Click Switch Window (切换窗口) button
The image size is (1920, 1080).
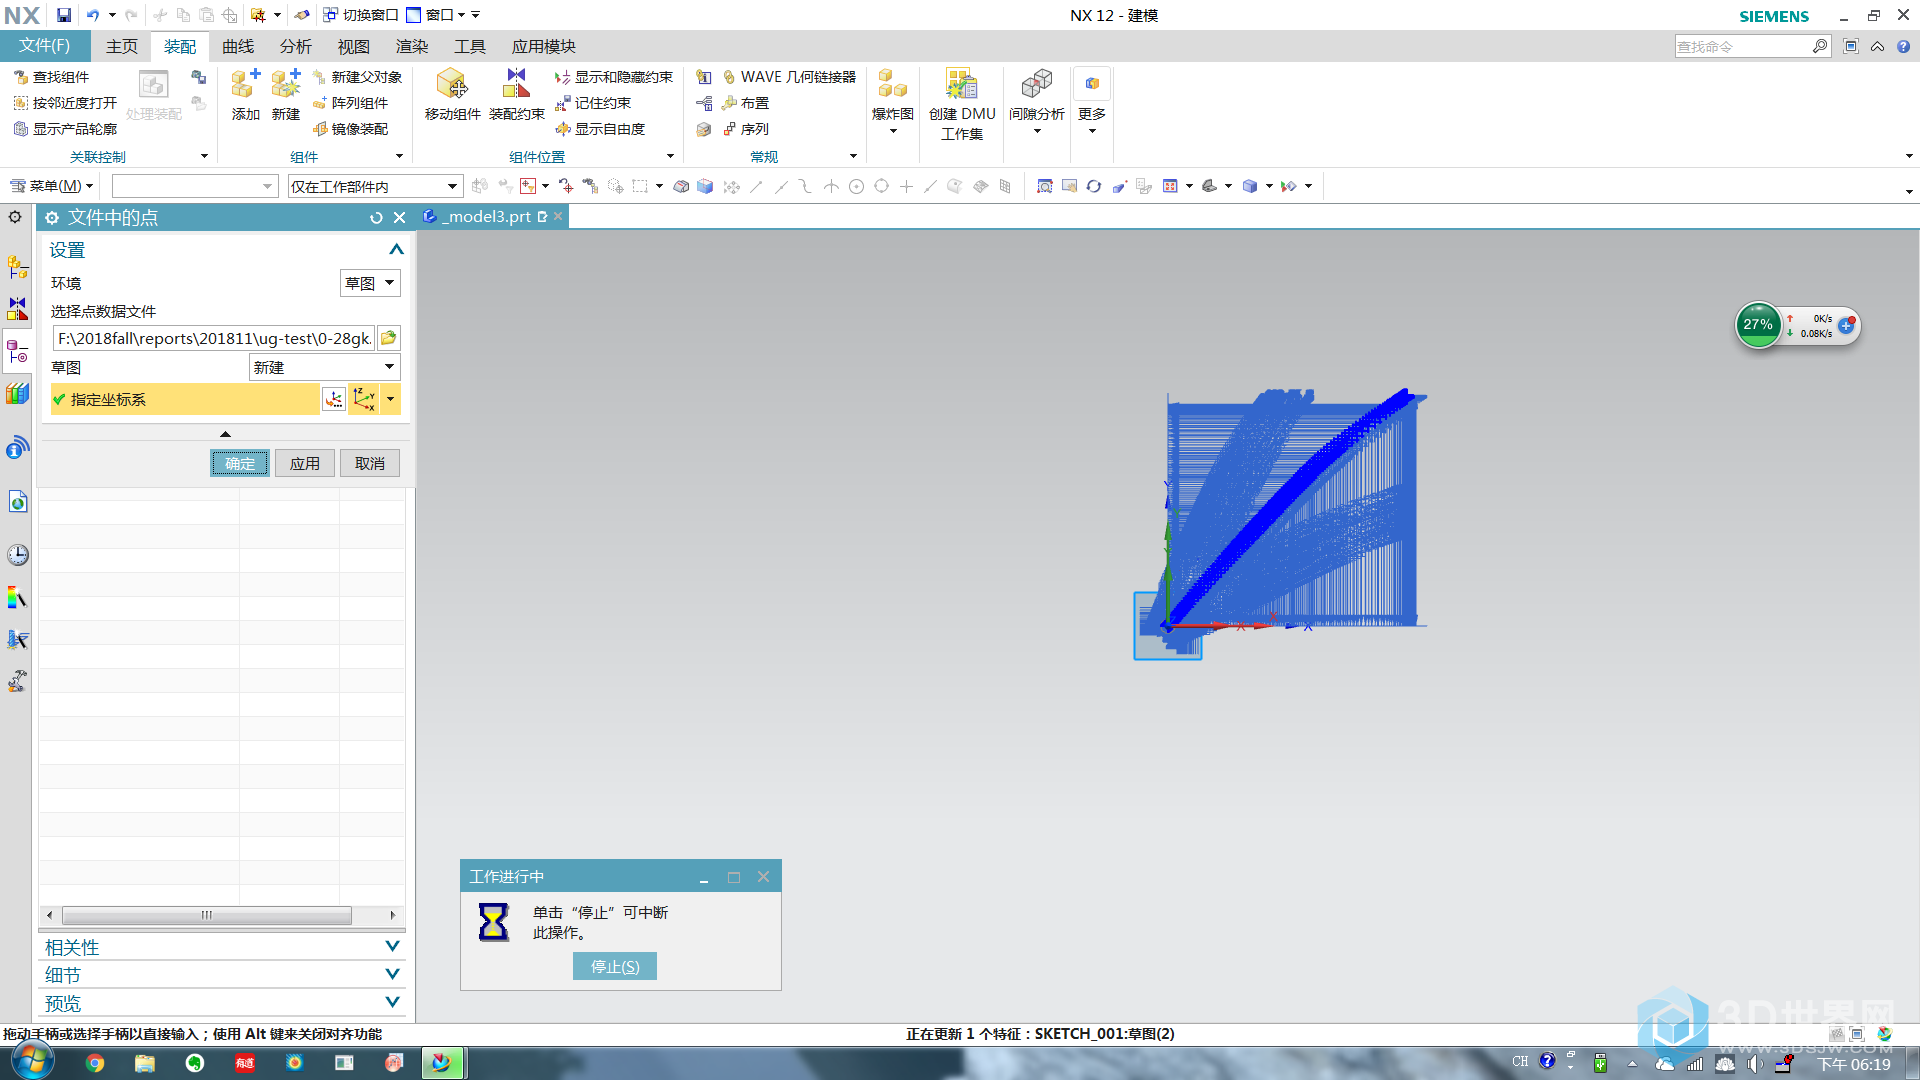[x=361, y=15]
